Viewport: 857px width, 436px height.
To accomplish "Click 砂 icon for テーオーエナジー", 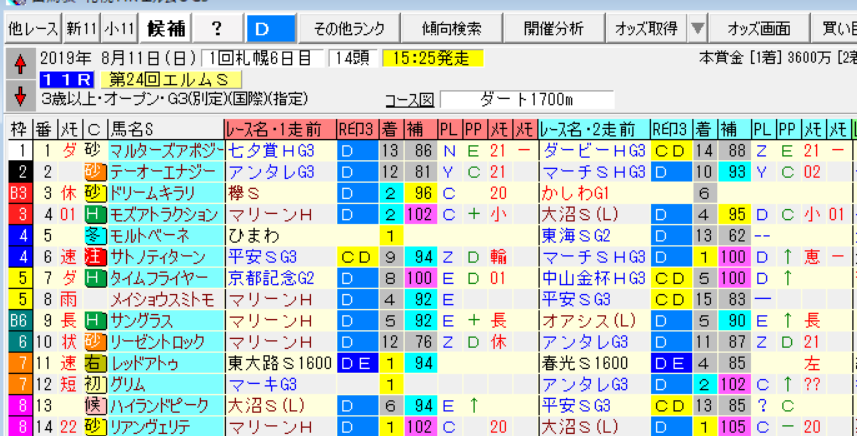I will tap(95, 173).
